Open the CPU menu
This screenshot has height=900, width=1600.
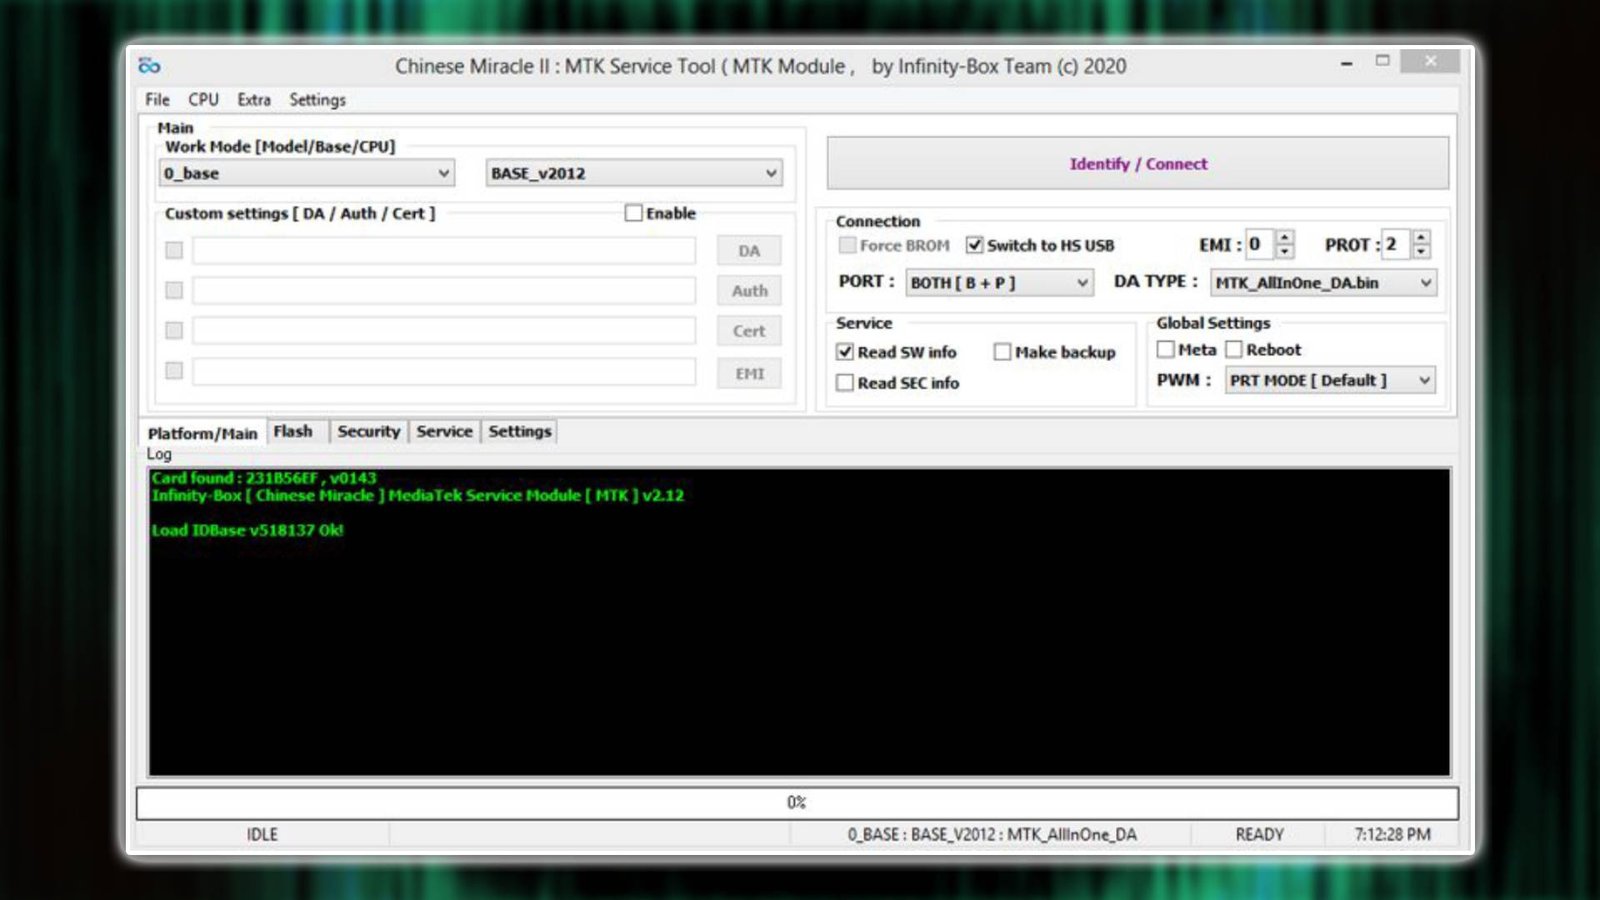[x=203, y=99]
